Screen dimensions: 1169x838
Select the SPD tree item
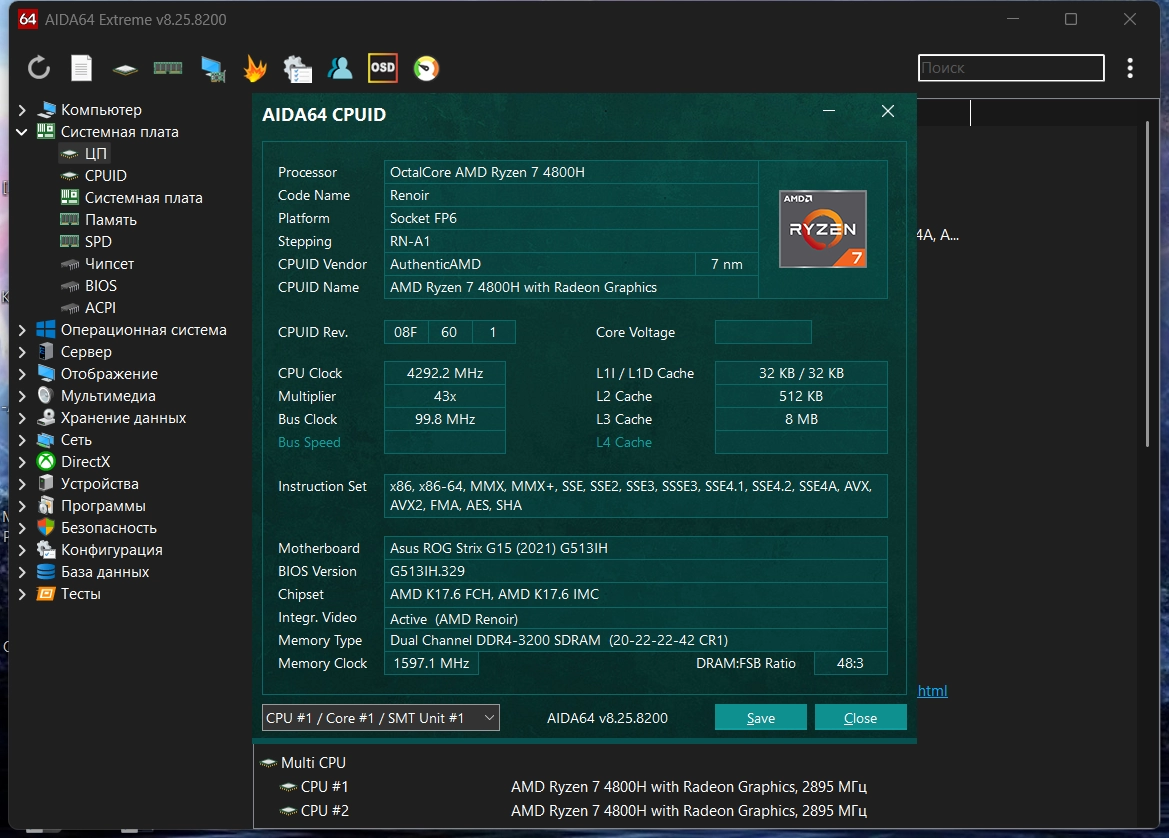[98, 242]
